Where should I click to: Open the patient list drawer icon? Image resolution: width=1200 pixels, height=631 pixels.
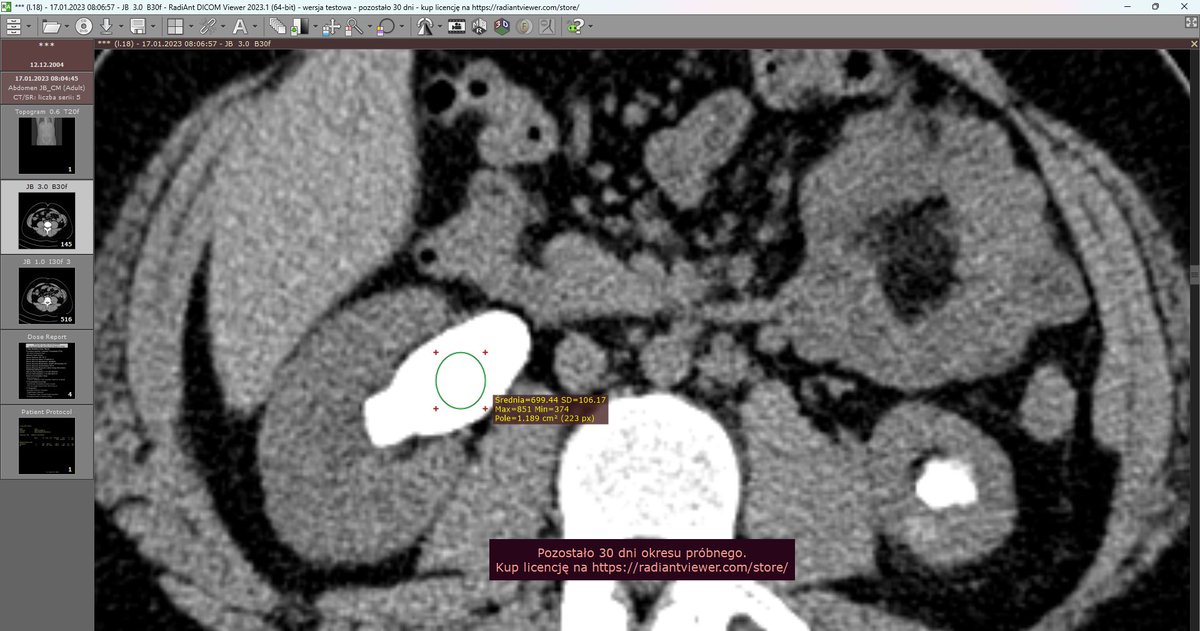(14, 26)
